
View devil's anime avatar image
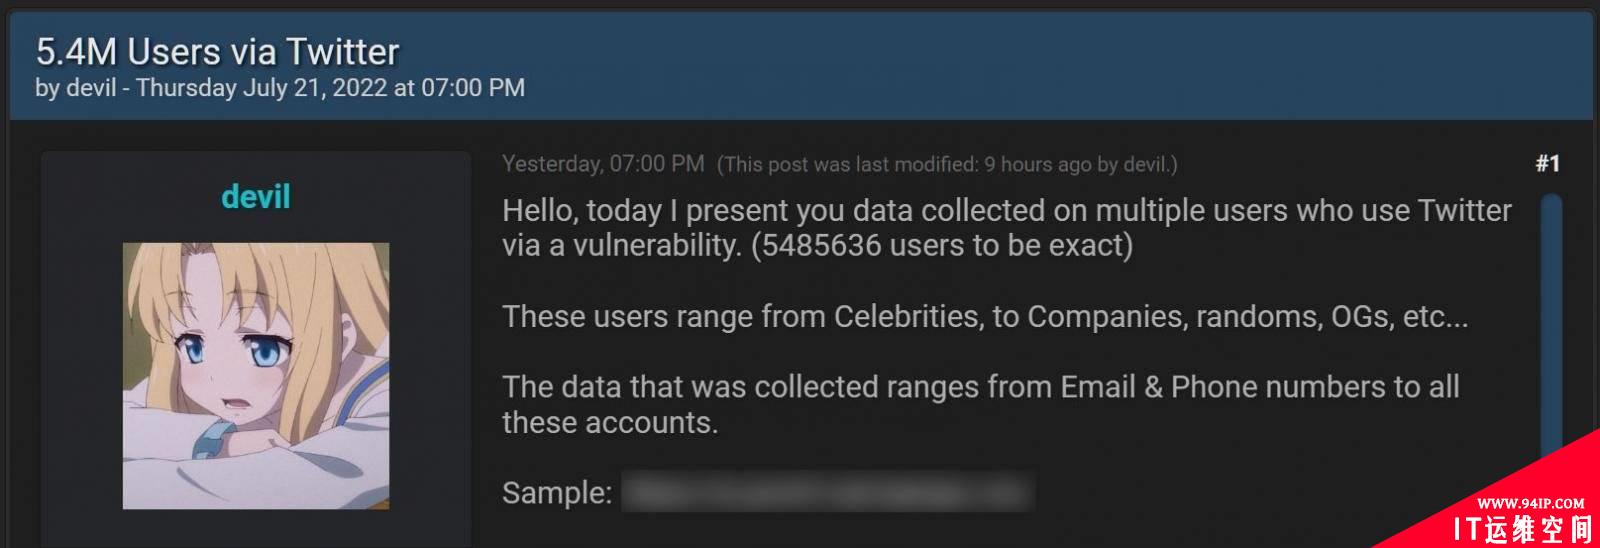point(256,376)
